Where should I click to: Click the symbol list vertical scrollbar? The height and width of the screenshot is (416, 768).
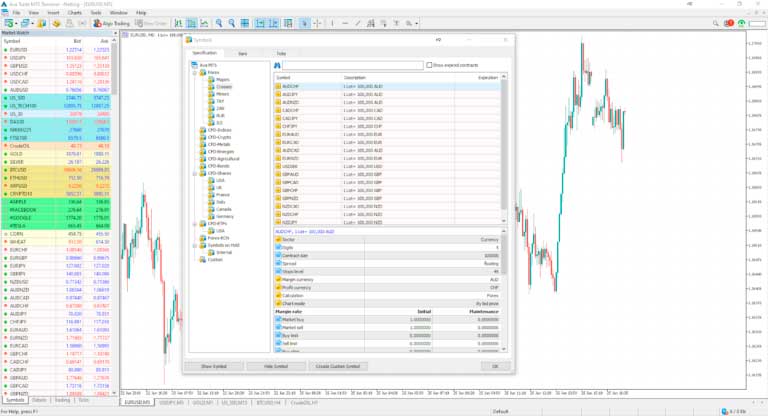[504, 149]
